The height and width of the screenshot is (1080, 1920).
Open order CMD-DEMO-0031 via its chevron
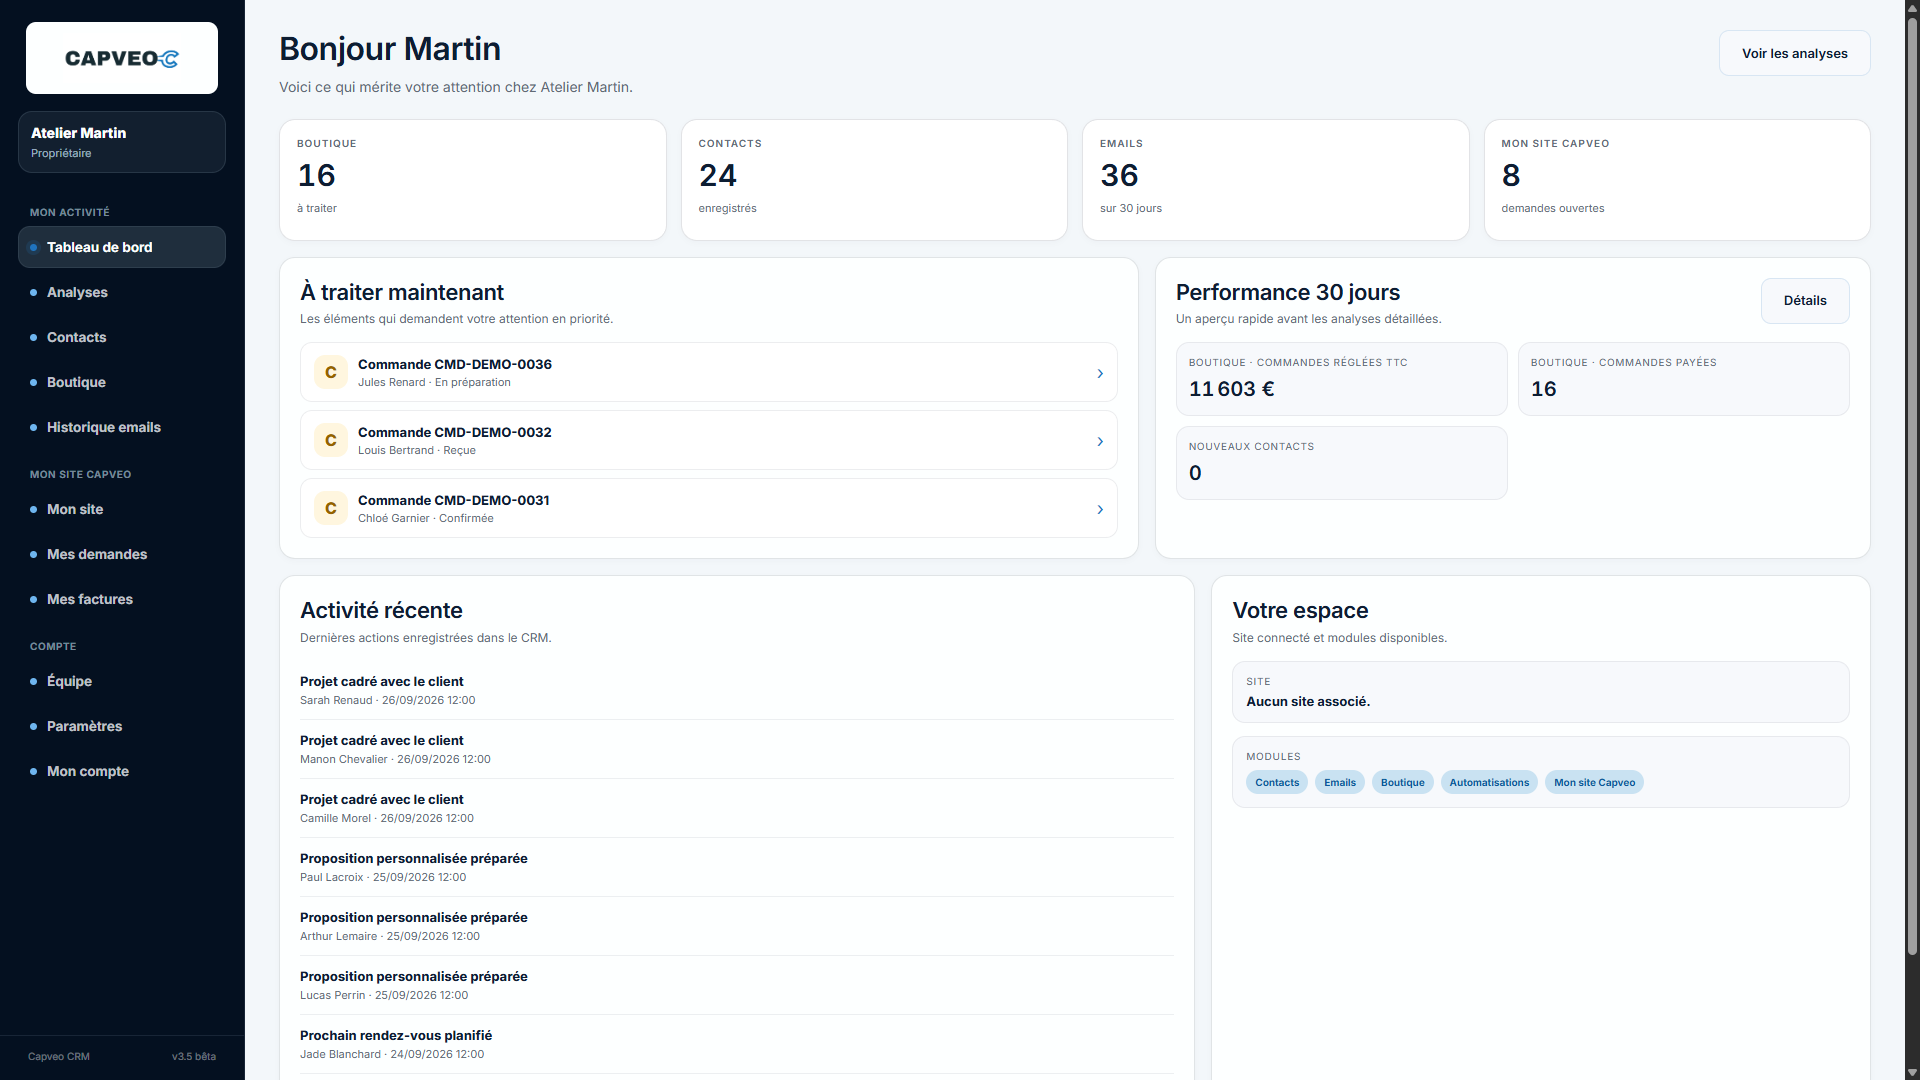click(1100, 509)
